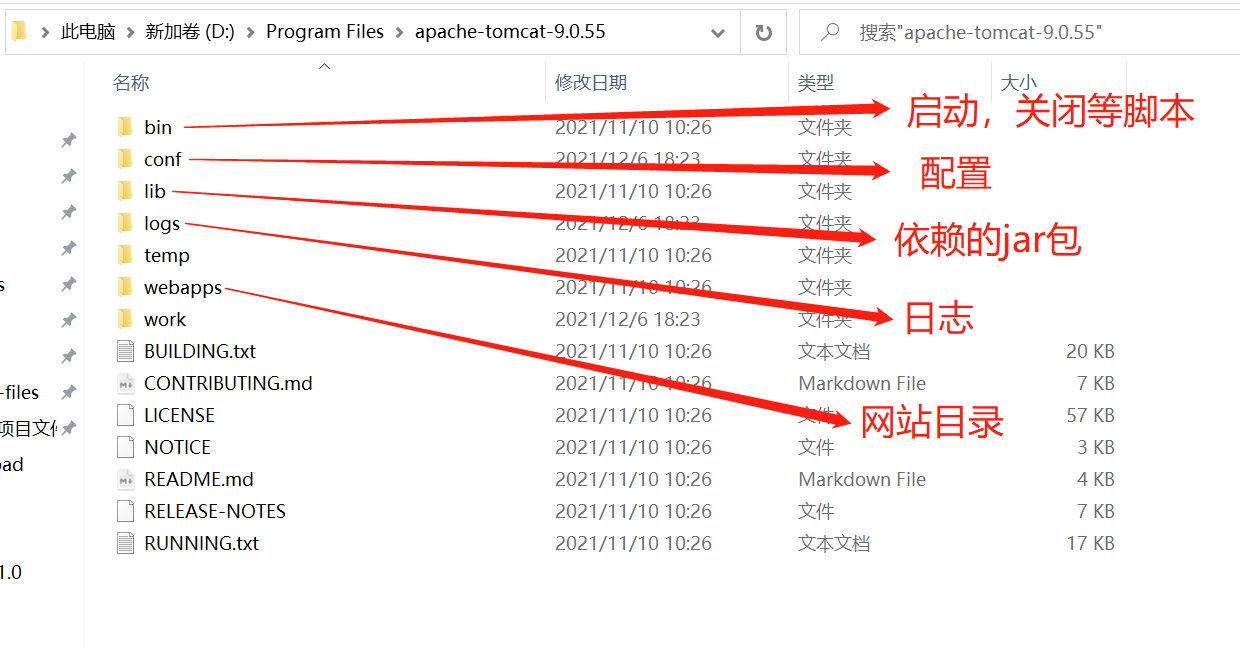1240x649 pixels.
Task: Click the NOTICE file icon
Action: click(x=125, y=447)
